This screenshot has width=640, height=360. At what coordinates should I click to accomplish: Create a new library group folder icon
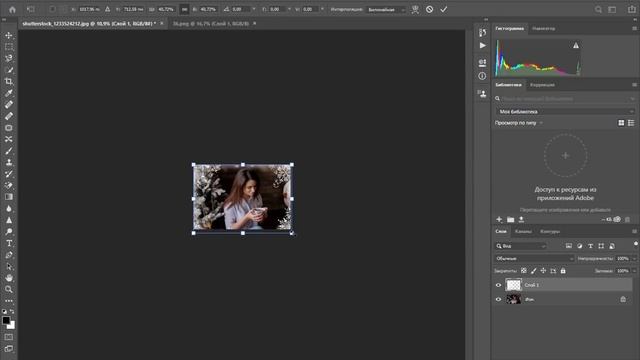point(510,220)
